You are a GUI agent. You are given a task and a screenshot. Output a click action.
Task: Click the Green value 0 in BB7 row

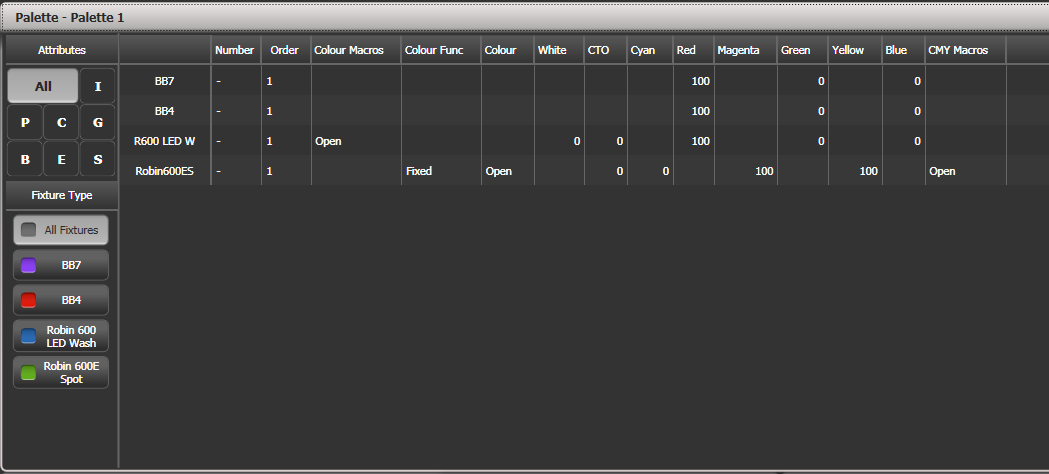tap(821, 81)
